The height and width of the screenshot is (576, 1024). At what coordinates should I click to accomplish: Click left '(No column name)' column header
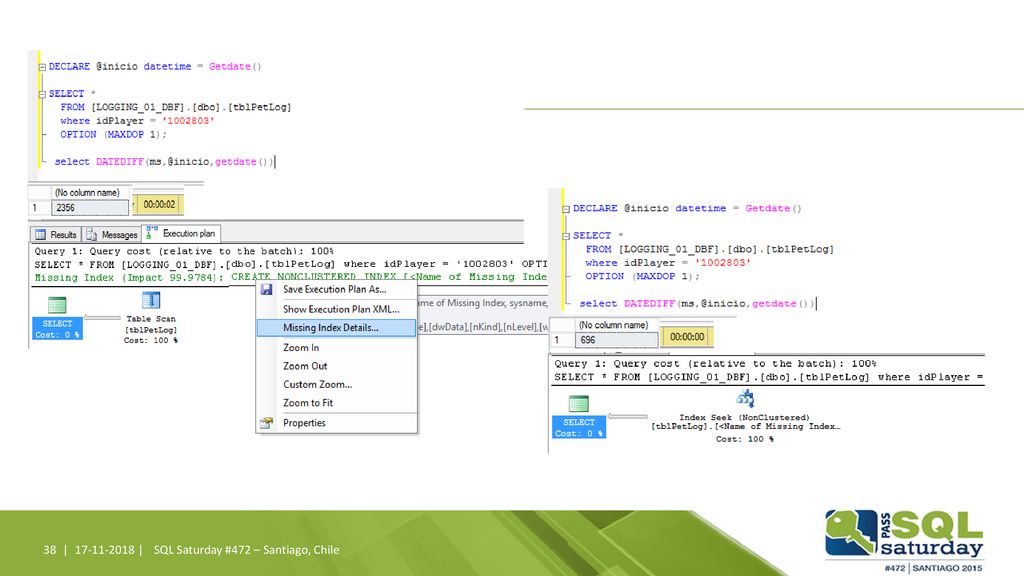coord(88,193)
